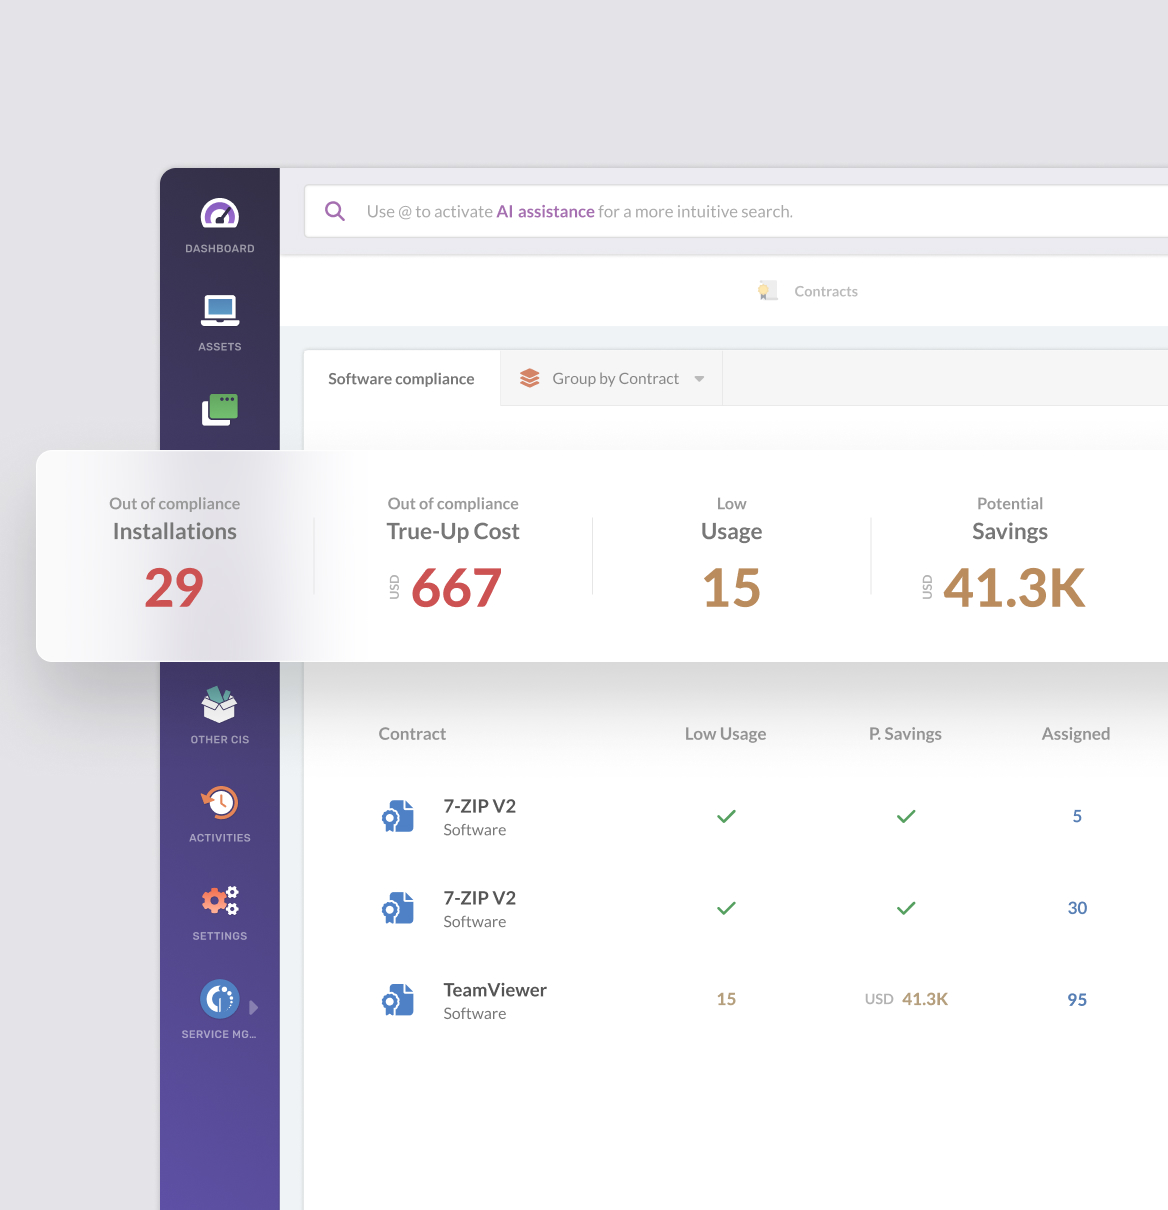Click the first 7-ZIP V2 P. Savings checkmark
1168x1210 pixels.
coord(906,817)
